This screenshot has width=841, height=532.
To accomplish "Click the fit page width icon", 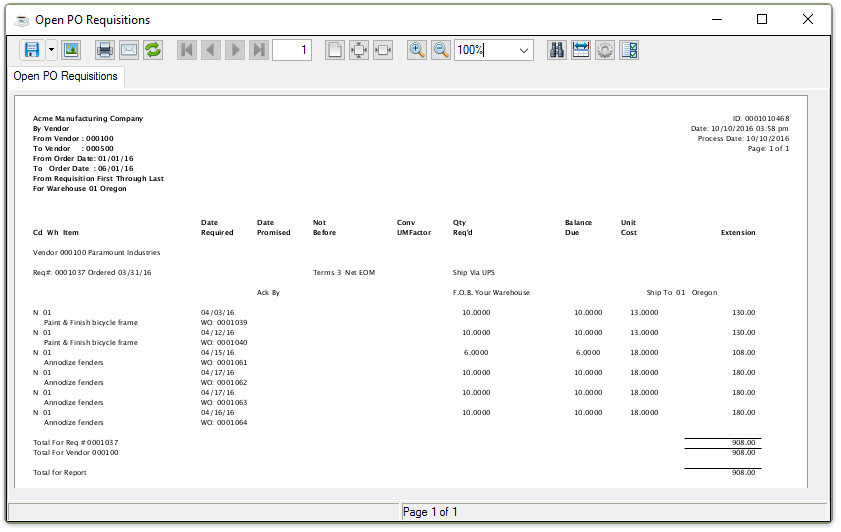I will click(x=383, y=50).
